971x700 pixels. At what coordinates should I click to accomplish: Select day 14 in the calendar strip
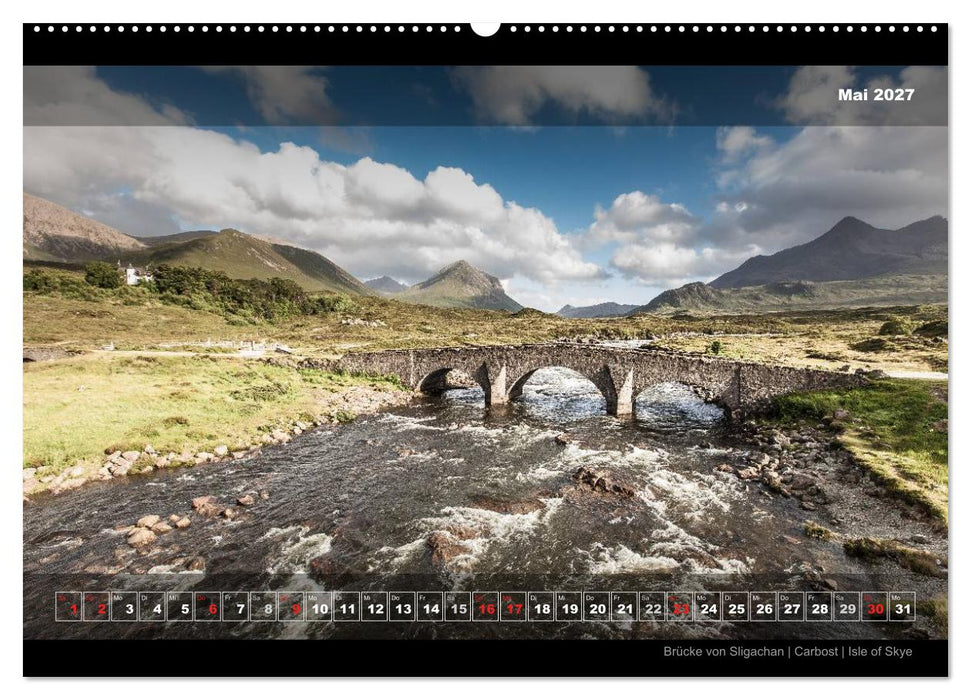[430, 606]
